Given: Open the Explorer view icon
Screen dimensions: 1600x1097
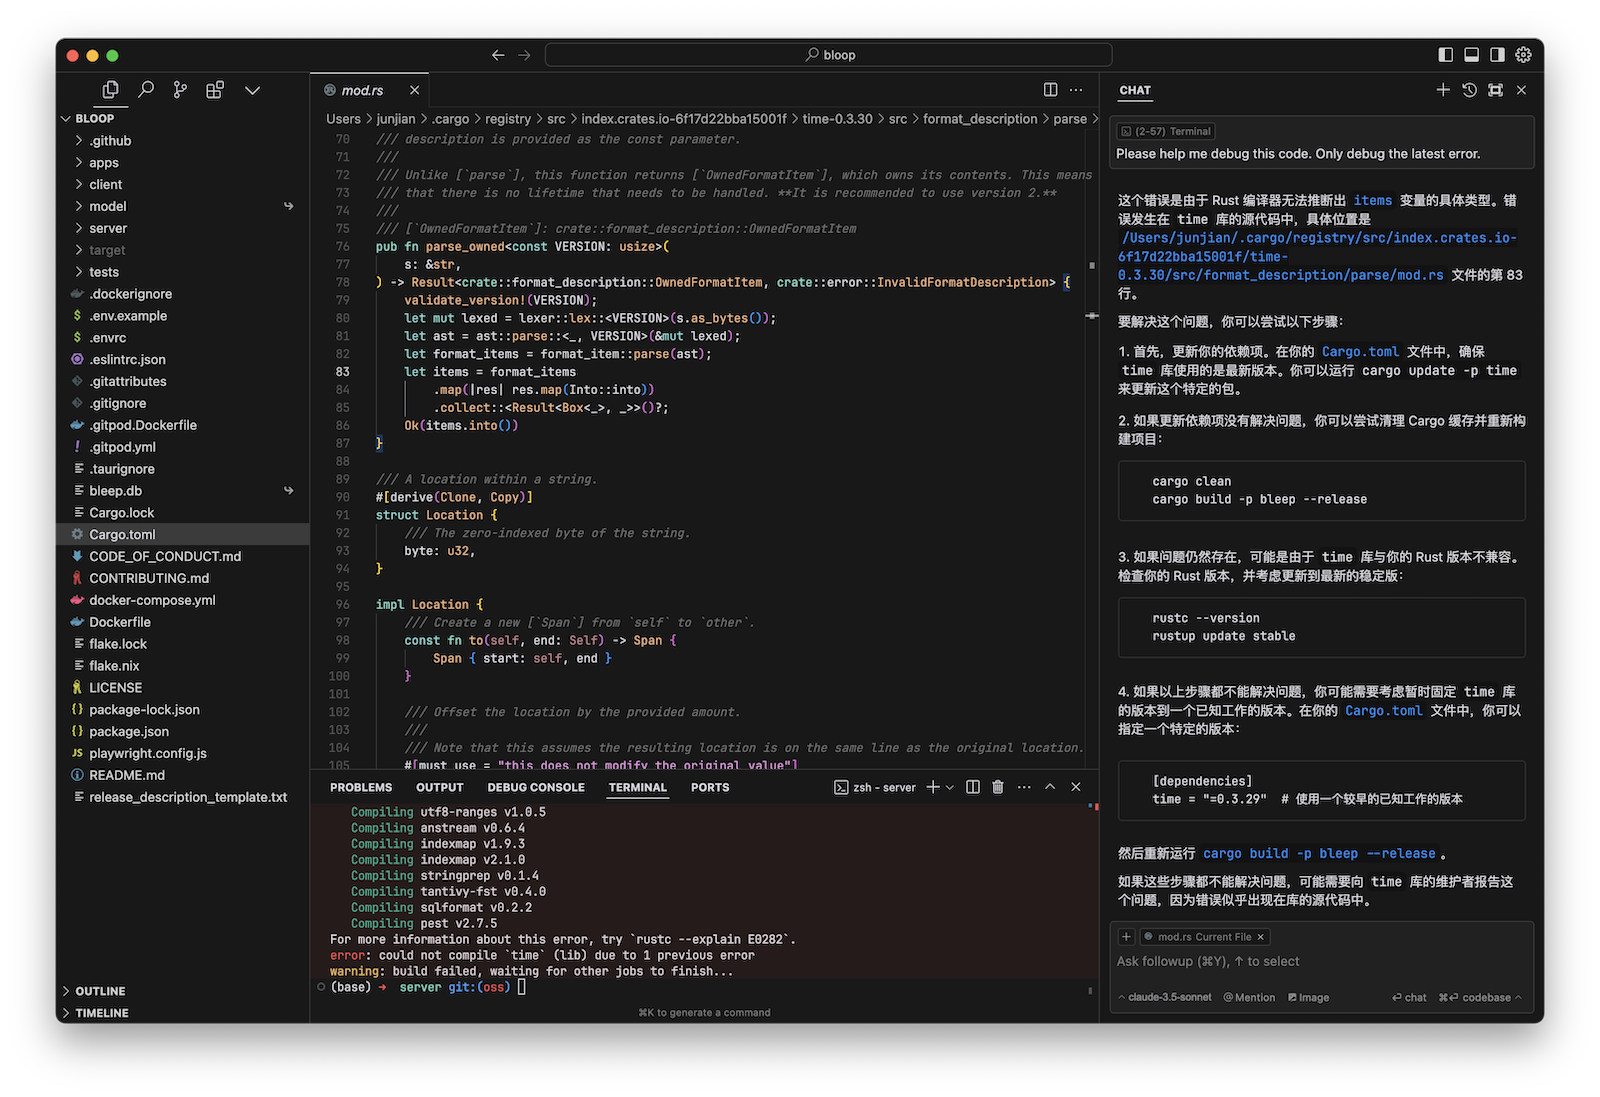Looking at the screenshot, I should click(x=110, y=90).
